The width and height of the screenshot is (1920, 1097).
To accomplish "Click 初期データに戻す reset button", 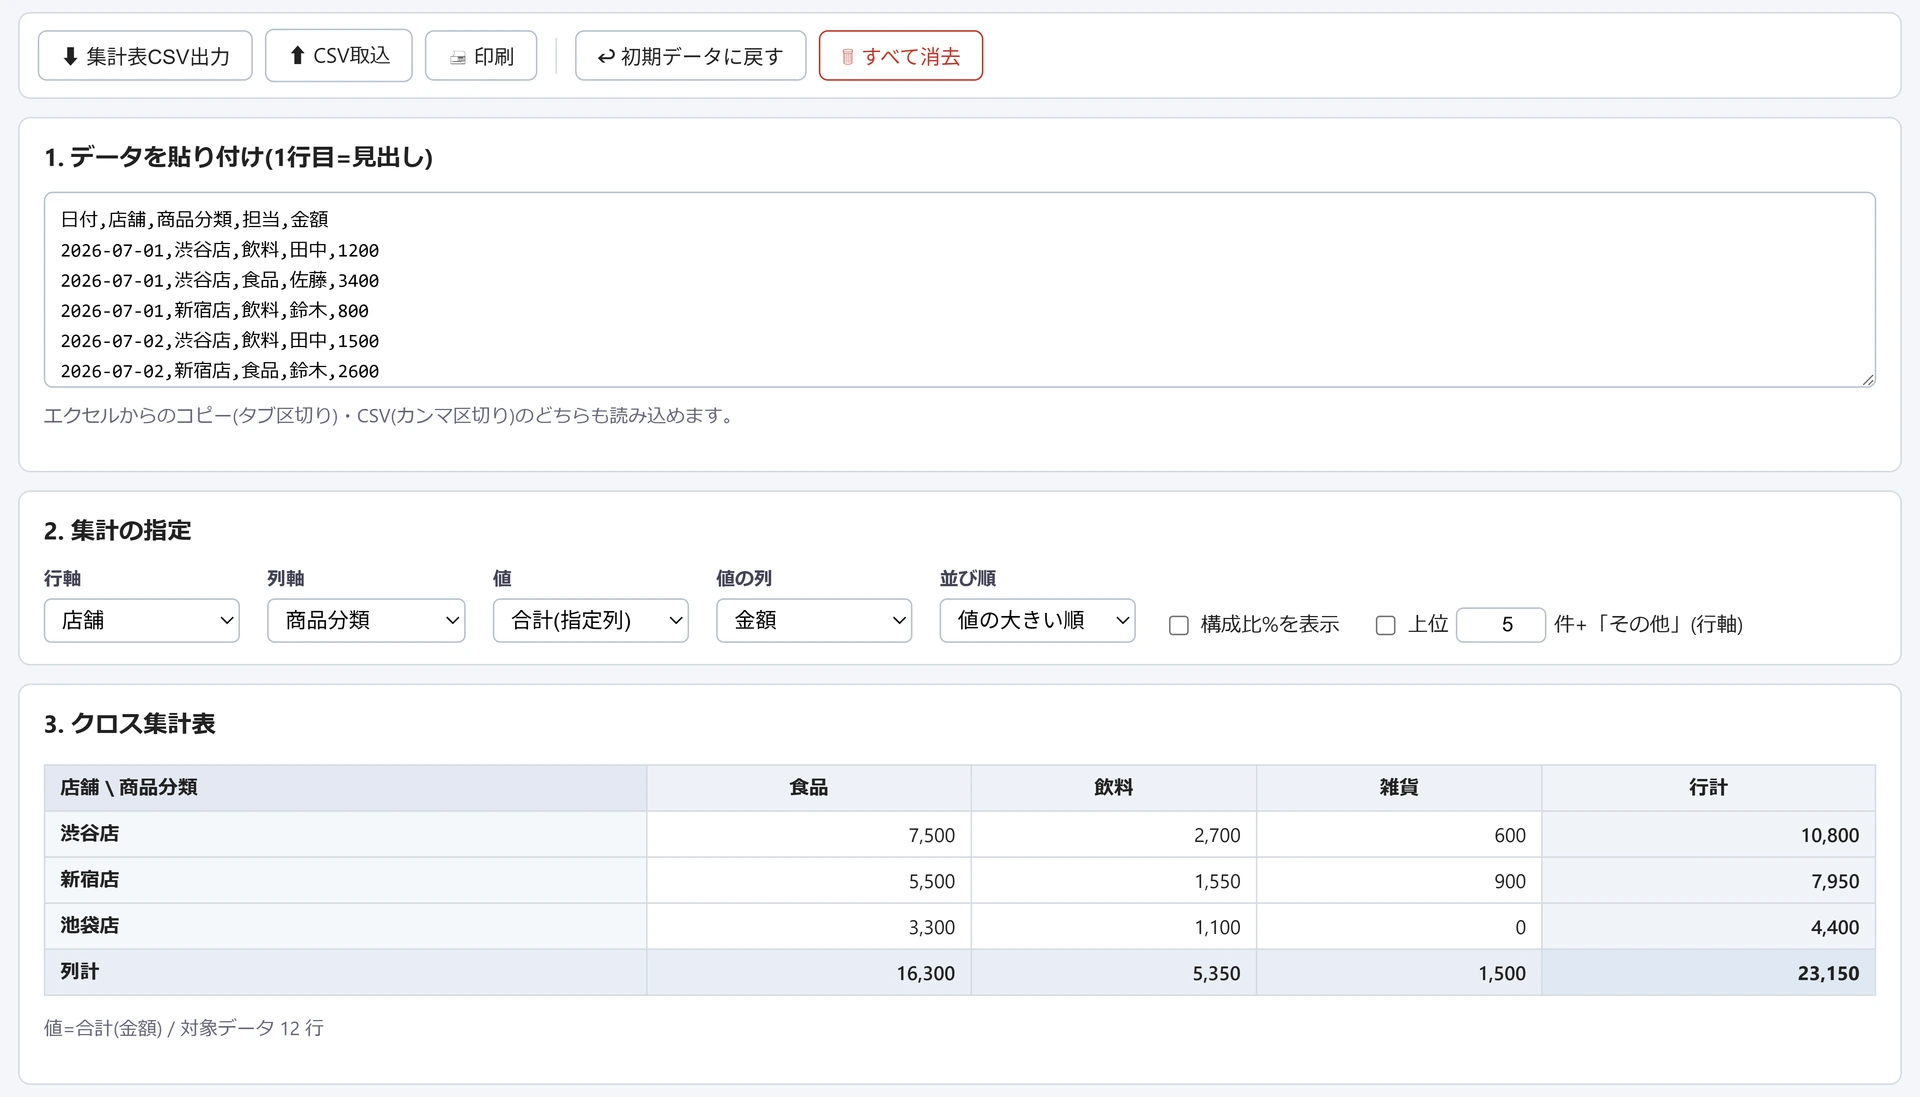I will 690,56.
